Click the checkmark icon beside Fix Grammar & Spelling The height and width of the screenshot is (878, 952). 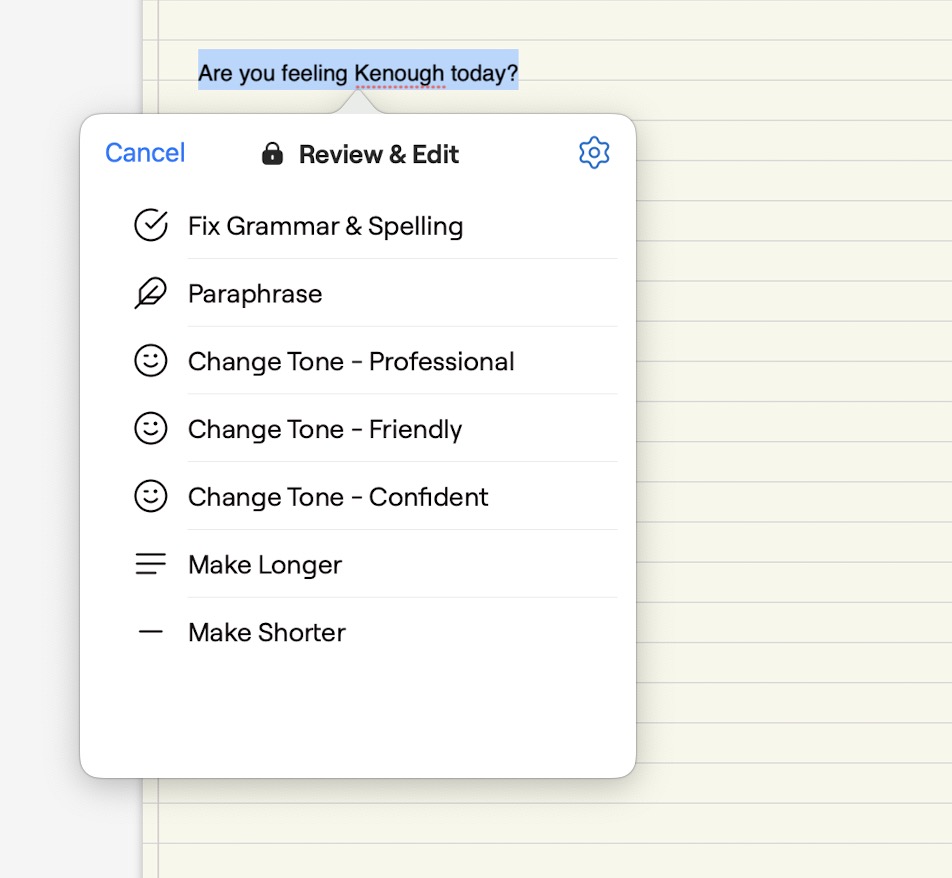point(151,226)
